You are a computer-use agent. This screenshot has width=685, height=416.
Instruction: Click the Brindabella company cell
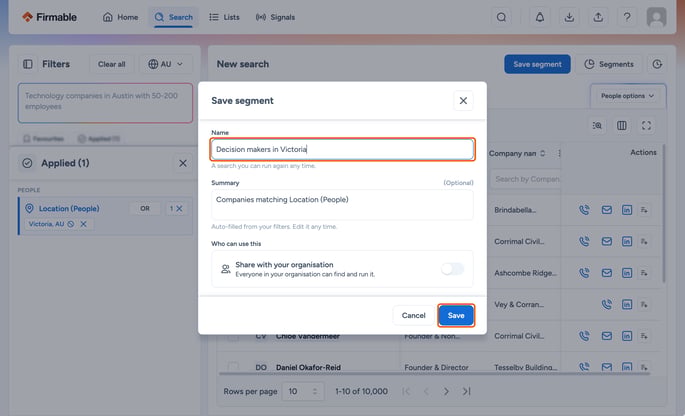[x=515, y=210]
